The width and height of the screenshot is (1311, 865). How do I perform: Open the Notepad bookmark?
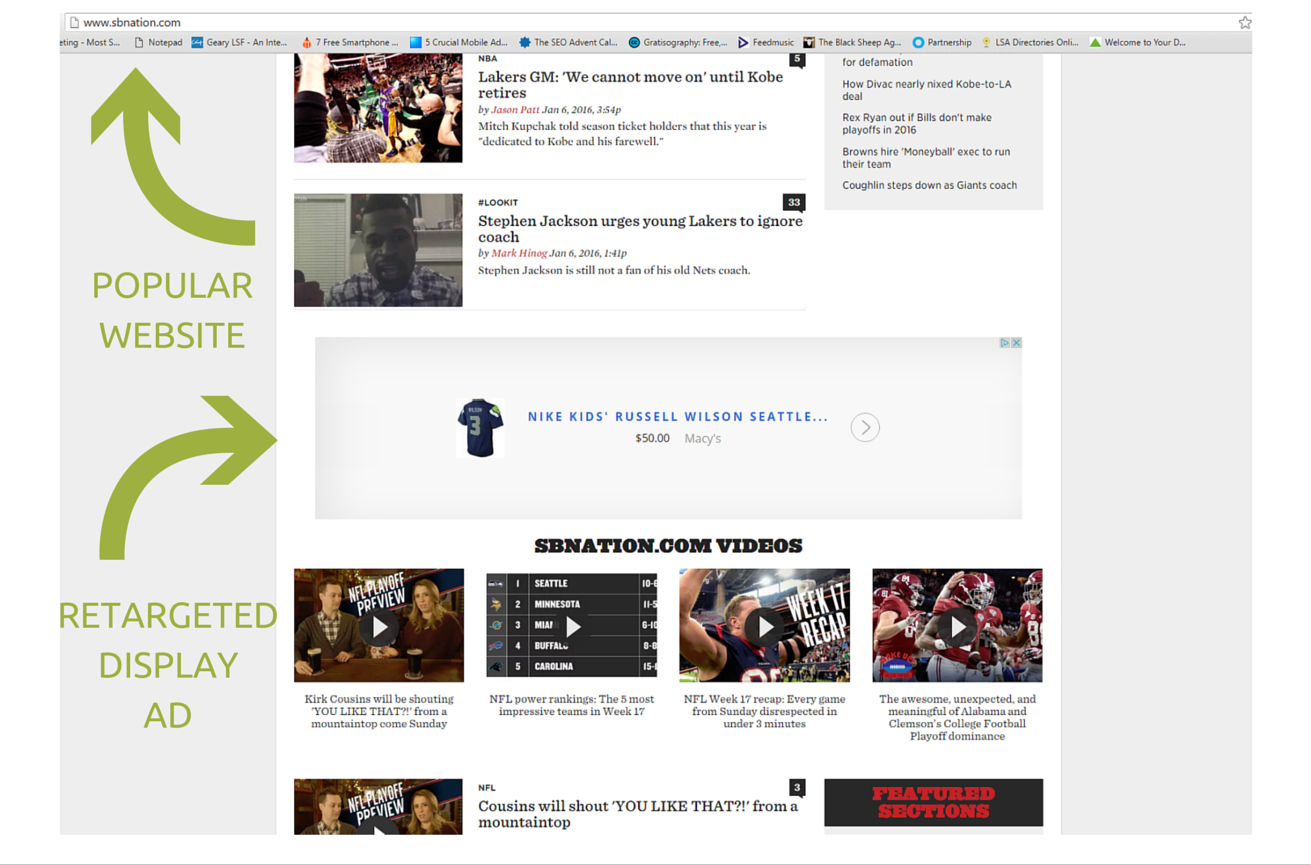point(158,42)
